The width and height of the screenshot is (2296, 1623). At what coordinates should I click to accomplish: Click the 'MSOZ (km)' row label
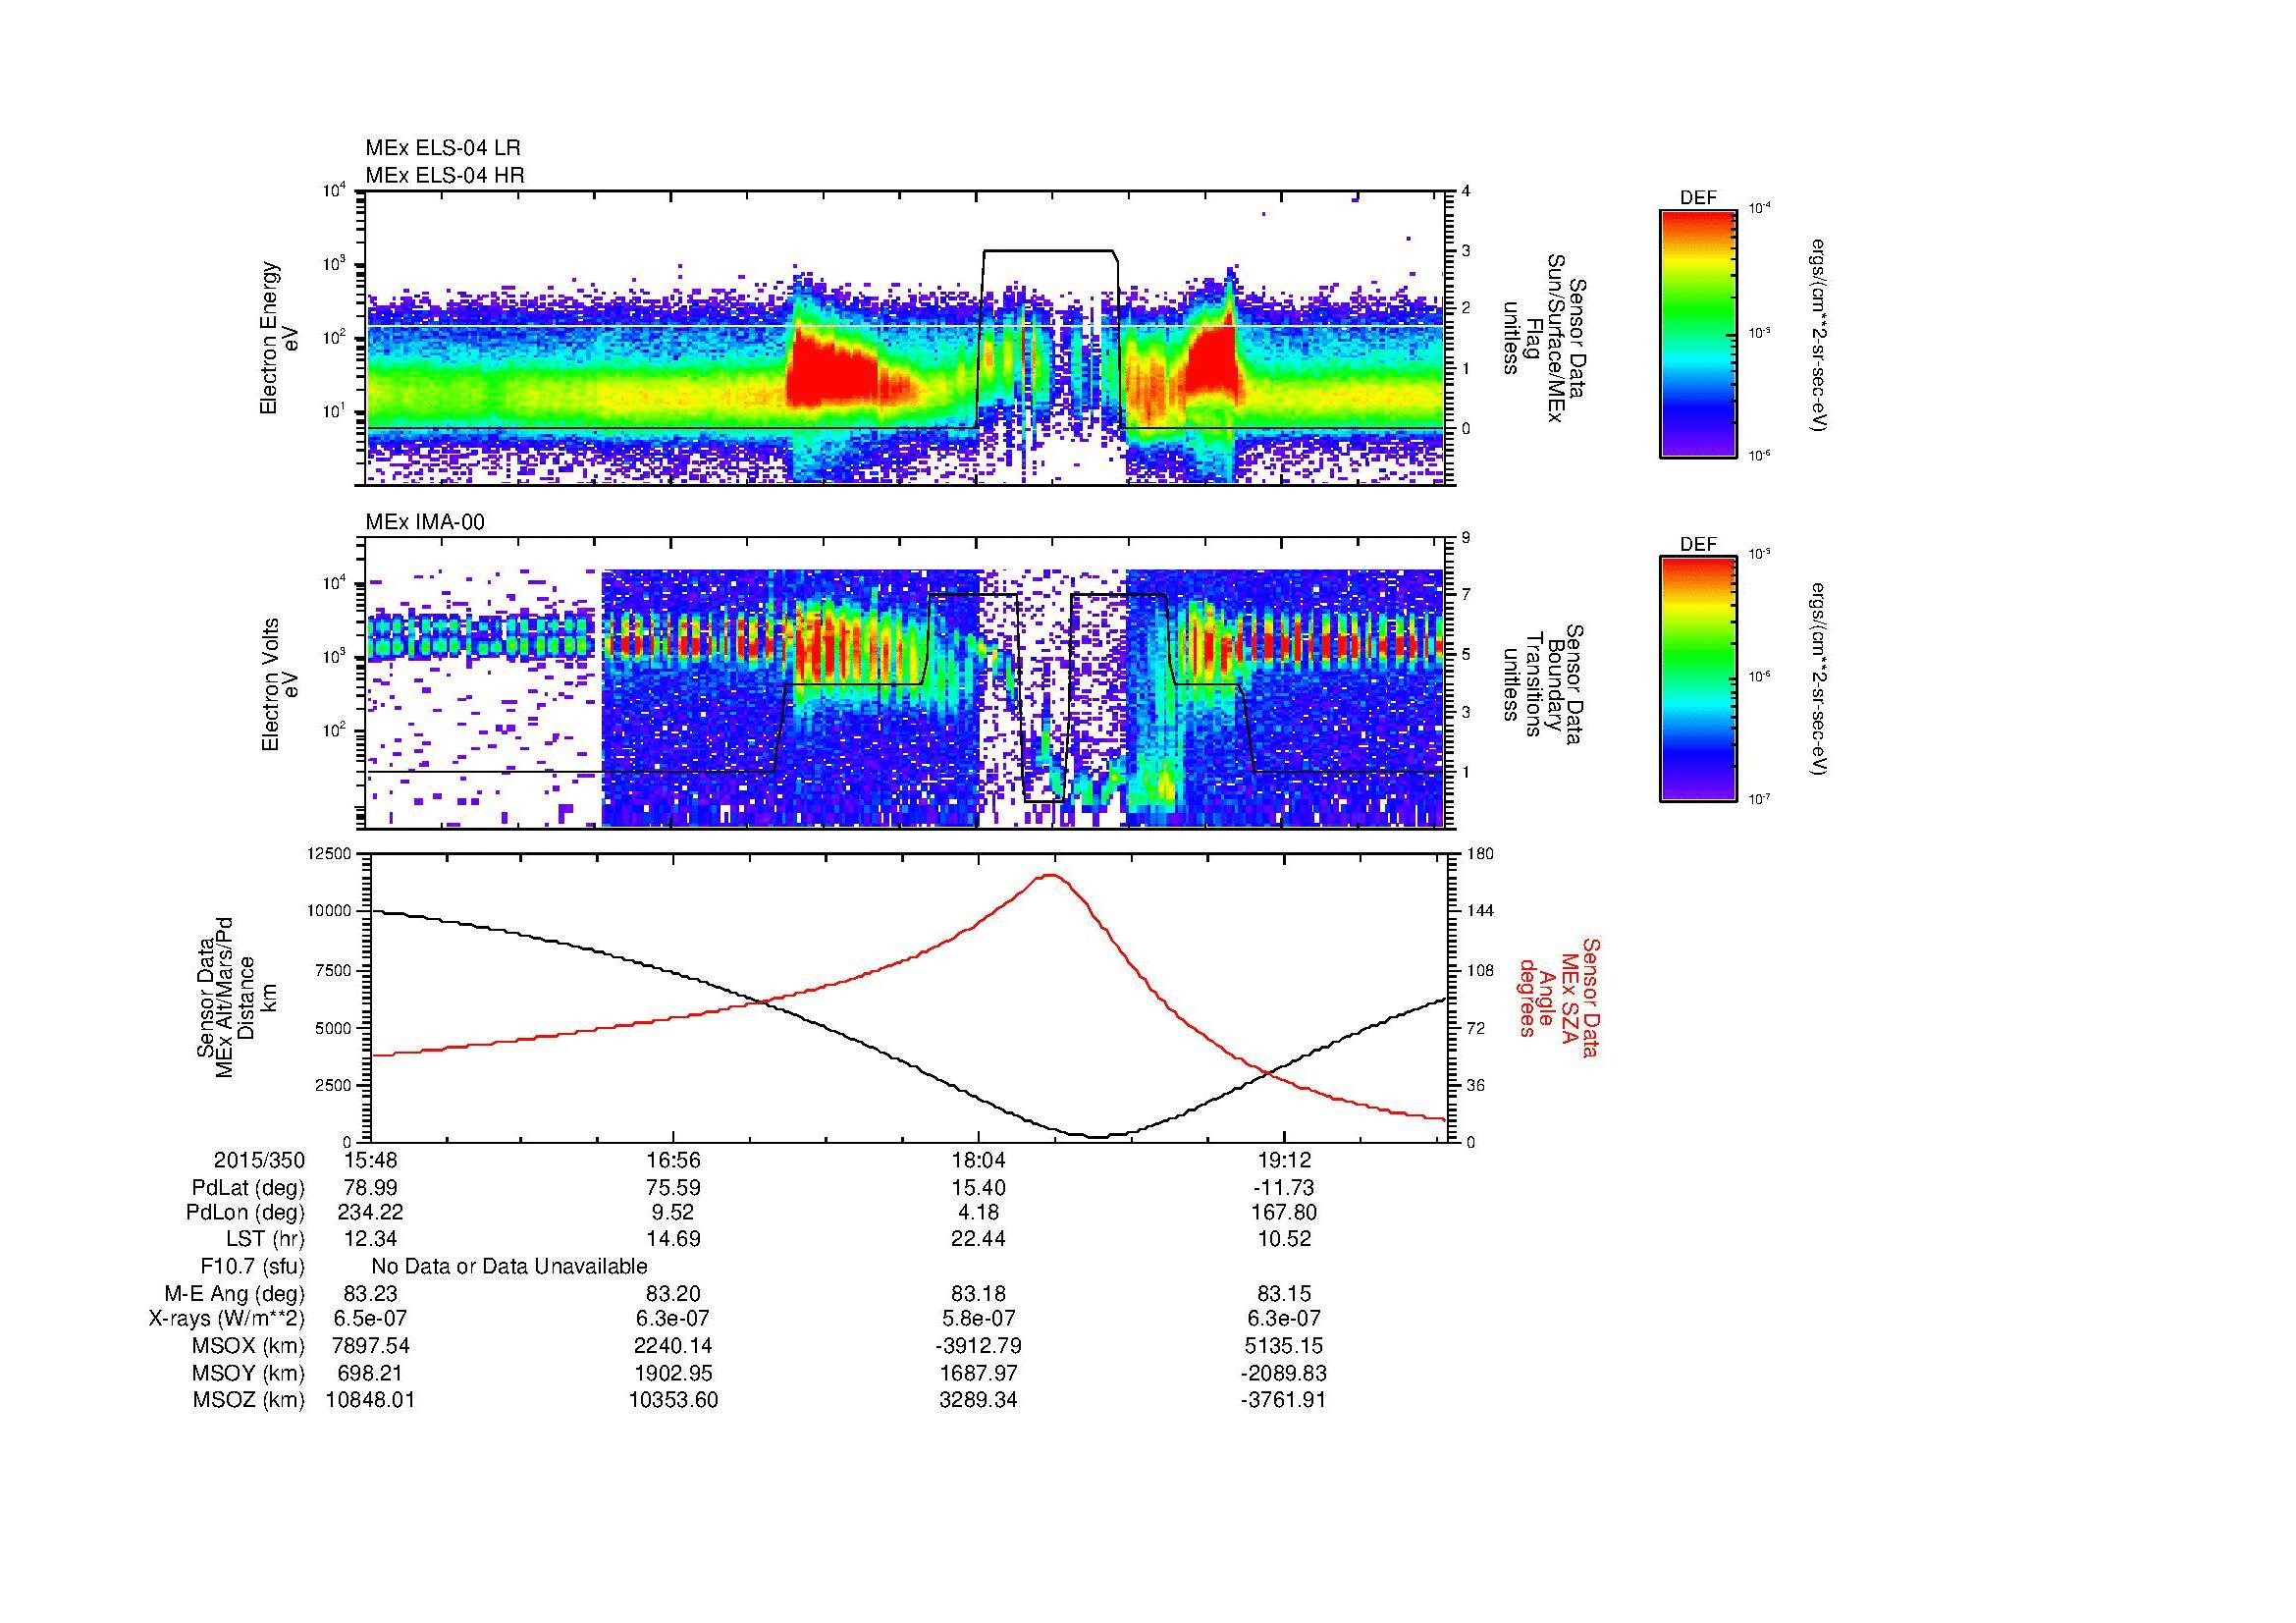point(249,1400)
